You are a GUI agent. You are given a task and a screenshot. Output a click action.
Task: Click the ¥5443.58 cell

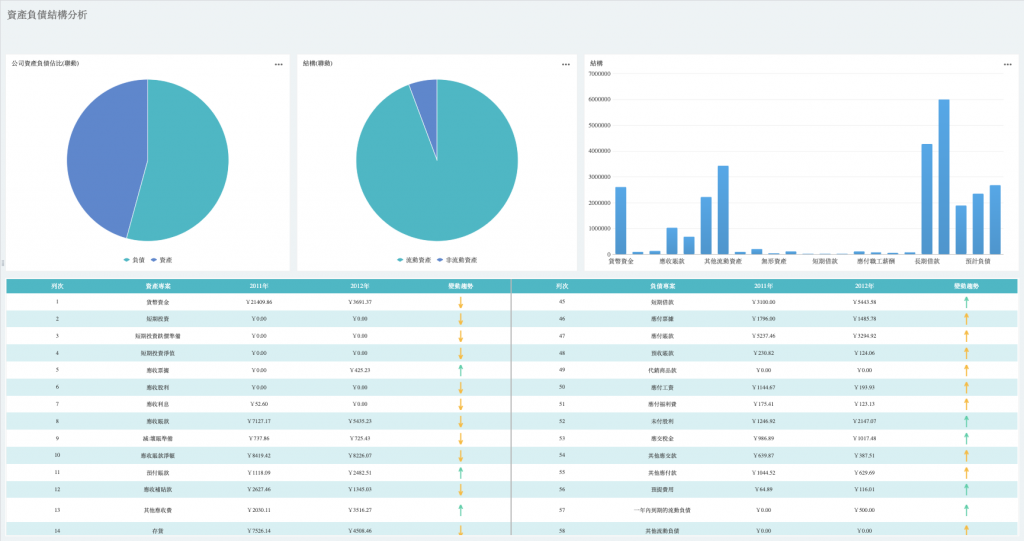coord(864,303)
